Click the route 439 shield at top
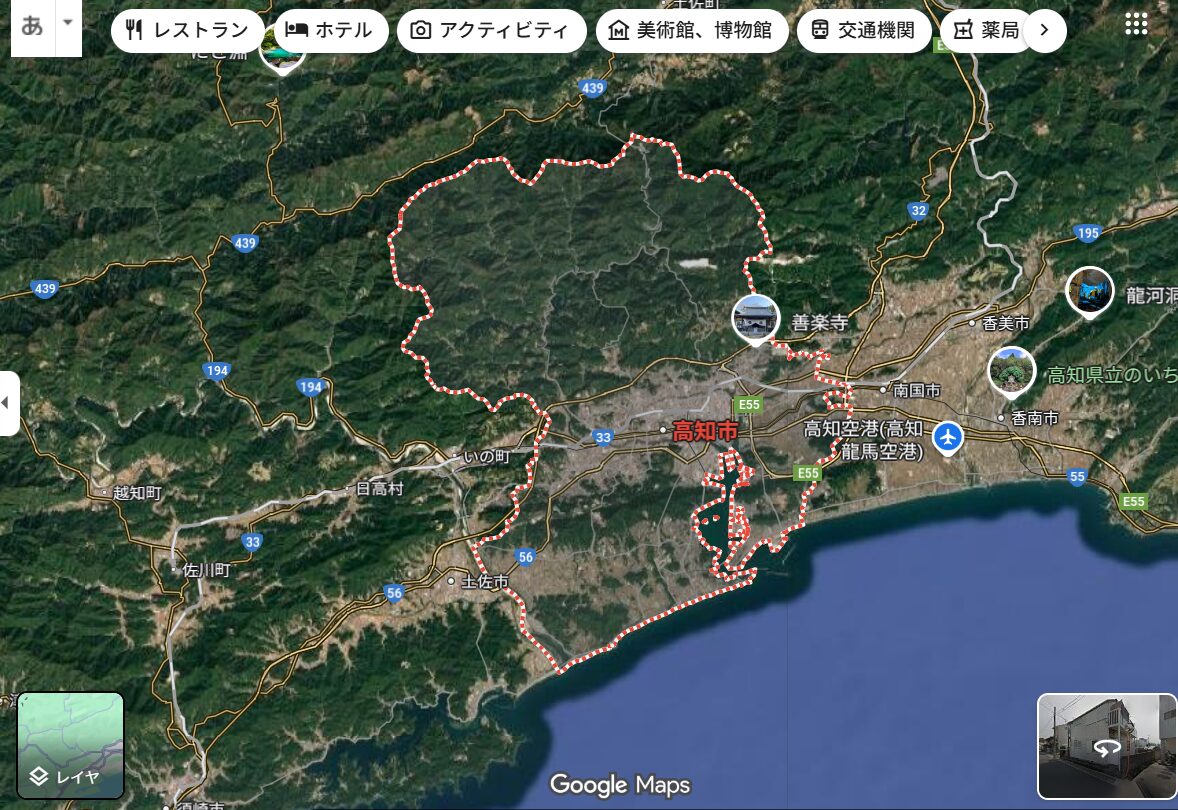Viewport: 1178px width, 810px height. 593,89
